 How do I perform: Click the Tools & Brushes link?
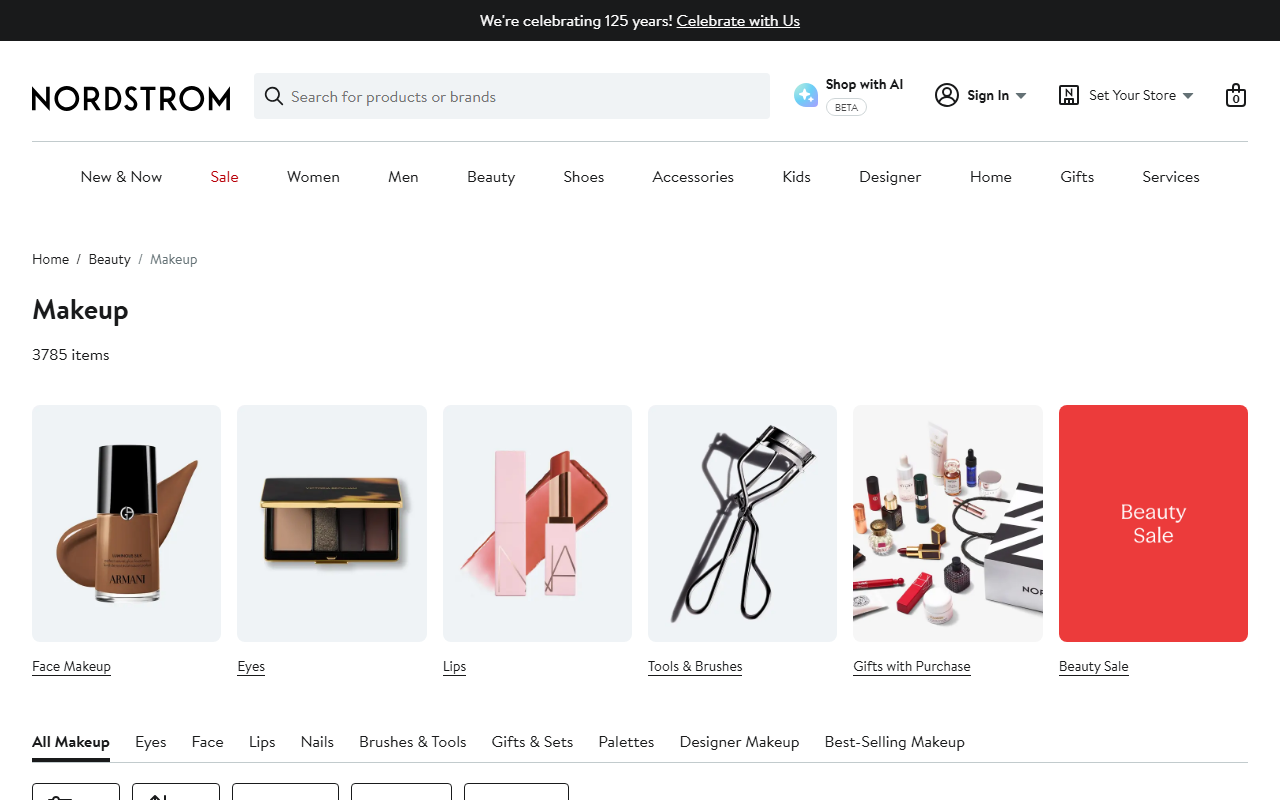pos(695,666)
